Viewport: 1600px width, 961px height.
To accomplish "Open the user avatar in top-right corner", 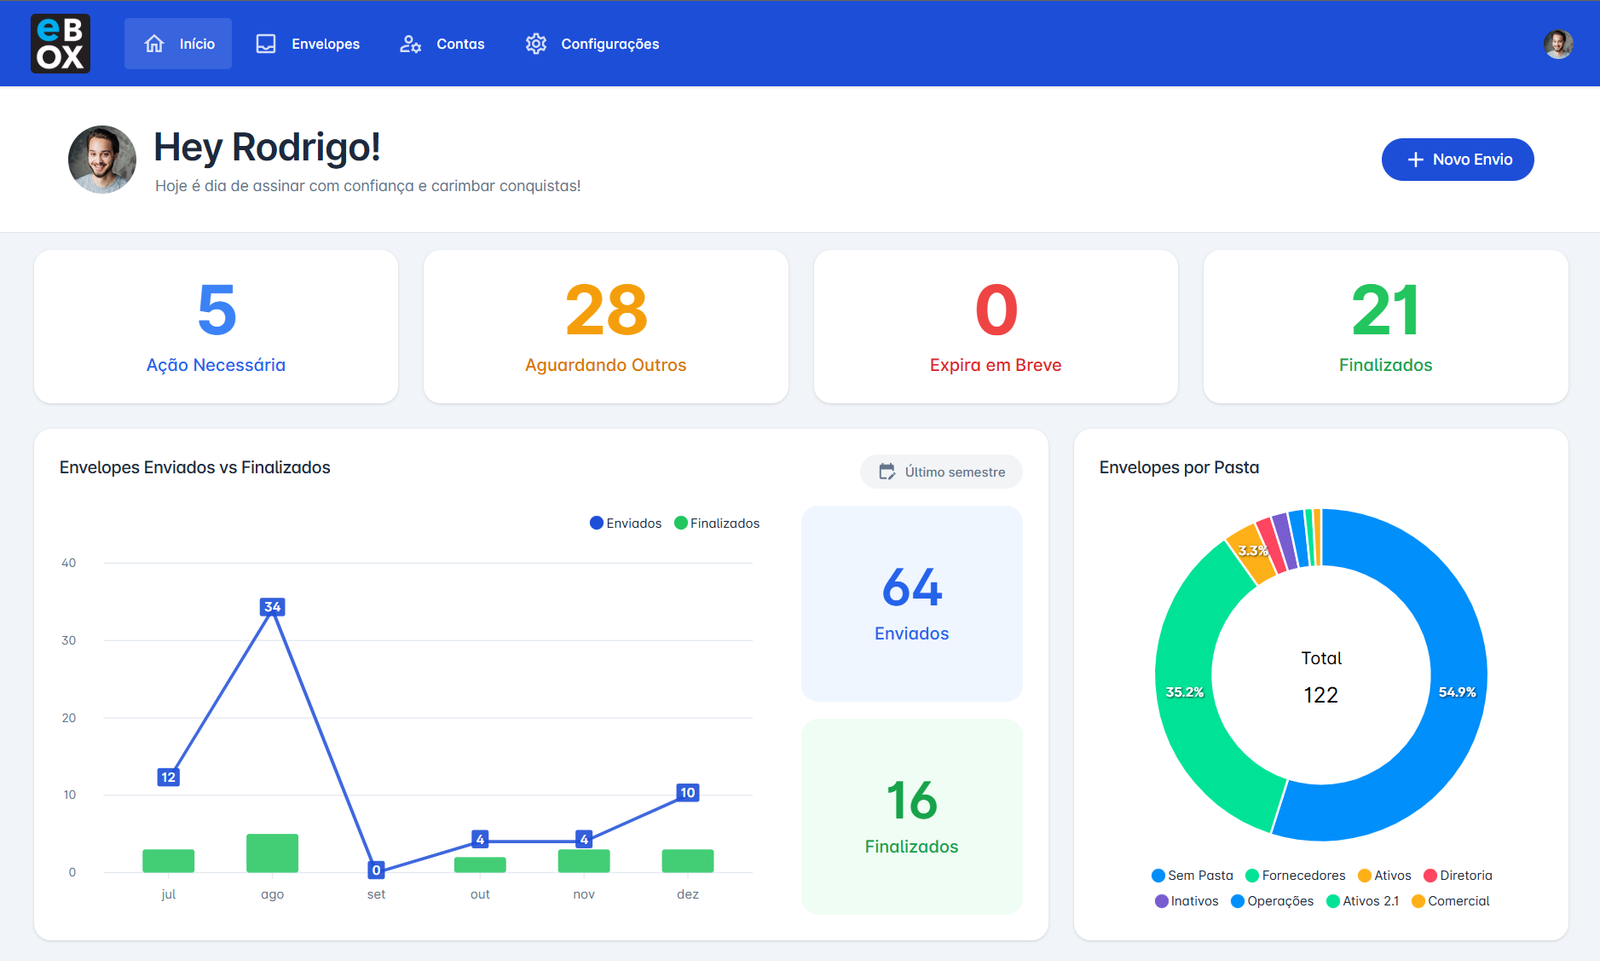I will tap(1557, 44).
